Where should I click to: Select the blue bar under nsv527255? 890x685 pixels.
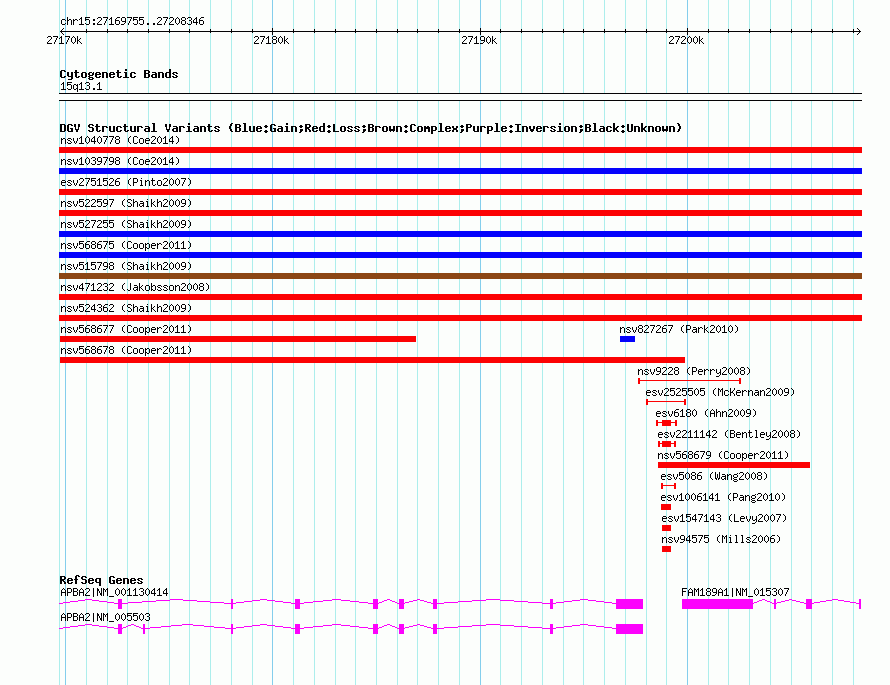click(460, 234)
